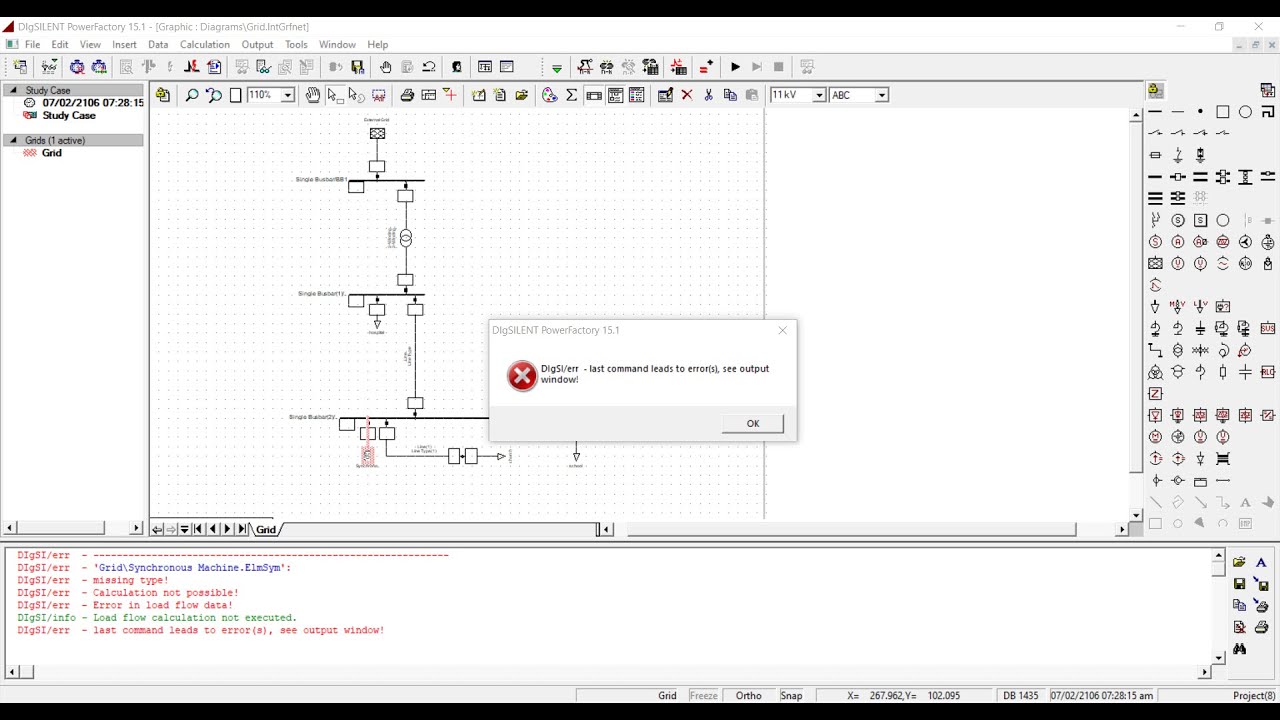1280x720 pixels.
Task: Click the print graphic icon
Action: click(407, 95)
